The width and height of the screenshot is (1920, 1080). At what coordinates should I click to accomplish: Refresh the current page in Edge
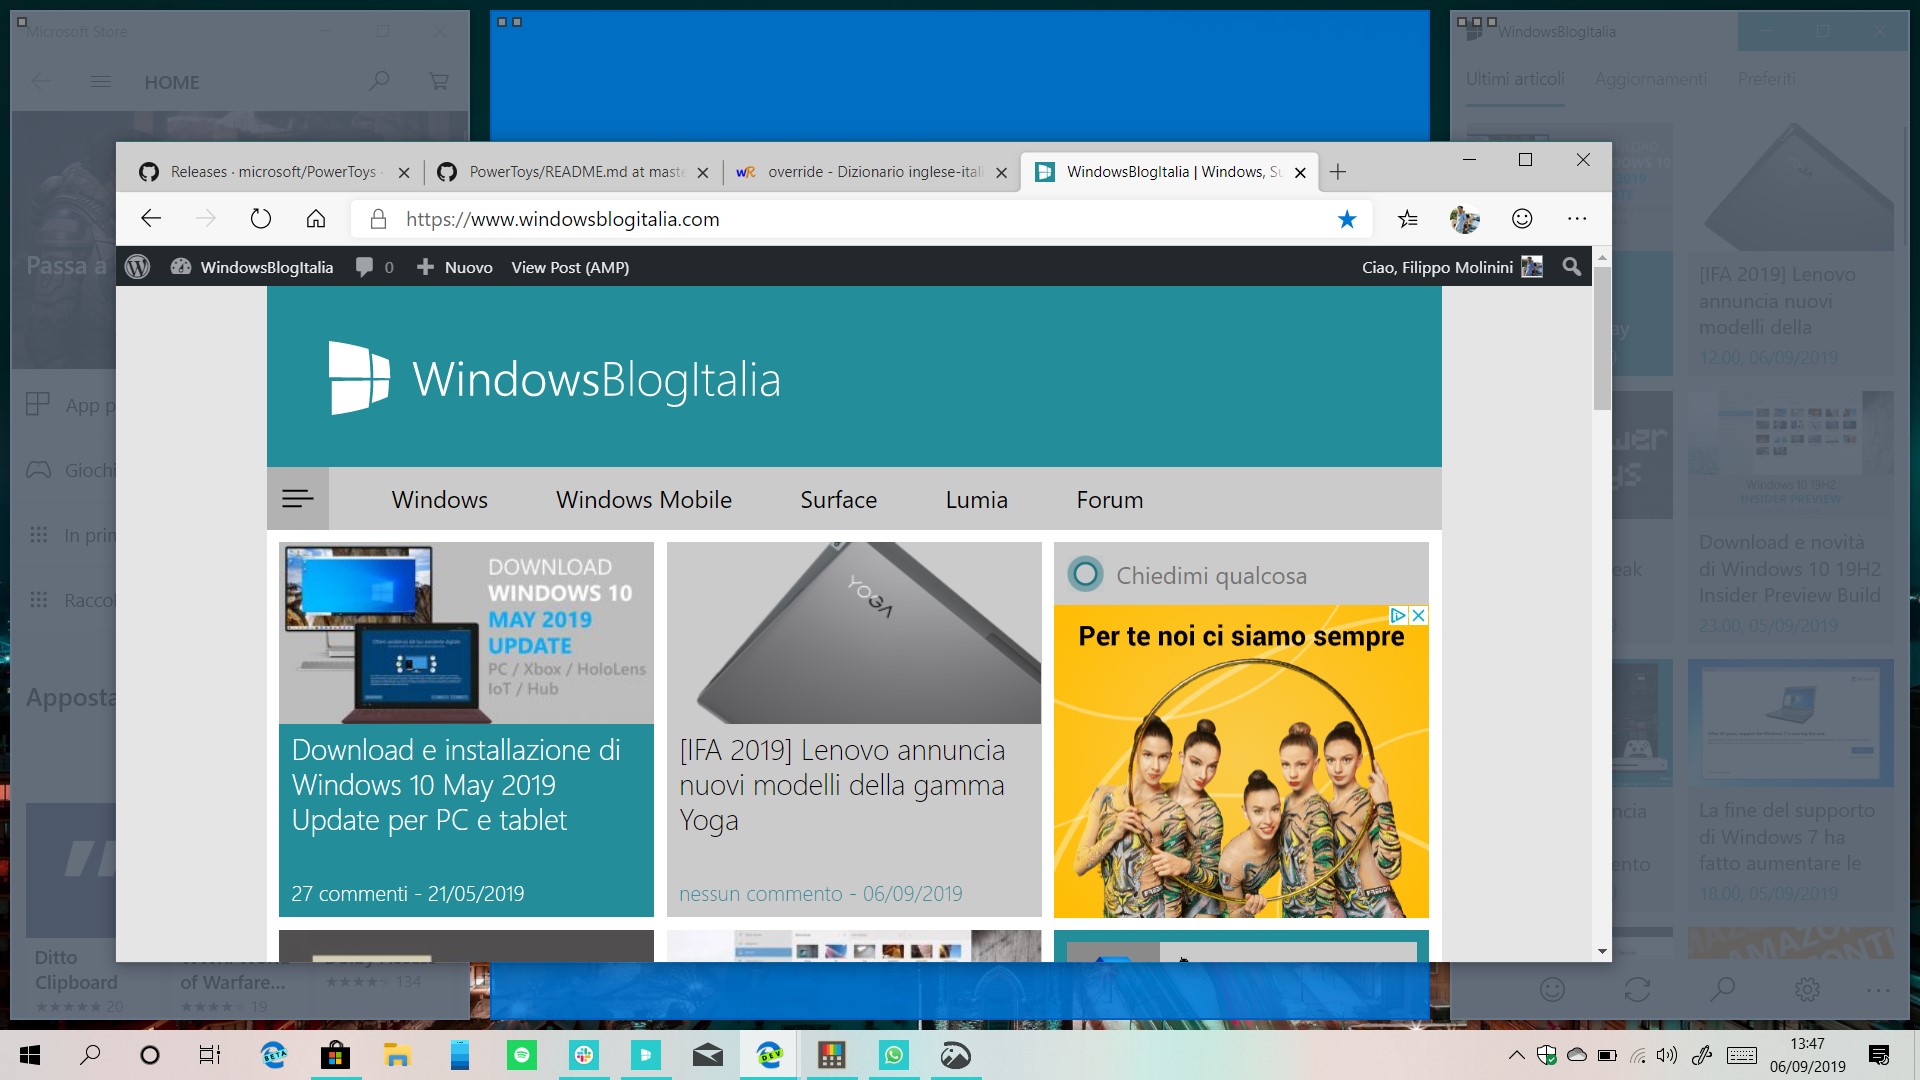pyautogui.click(x=261, y=219)
